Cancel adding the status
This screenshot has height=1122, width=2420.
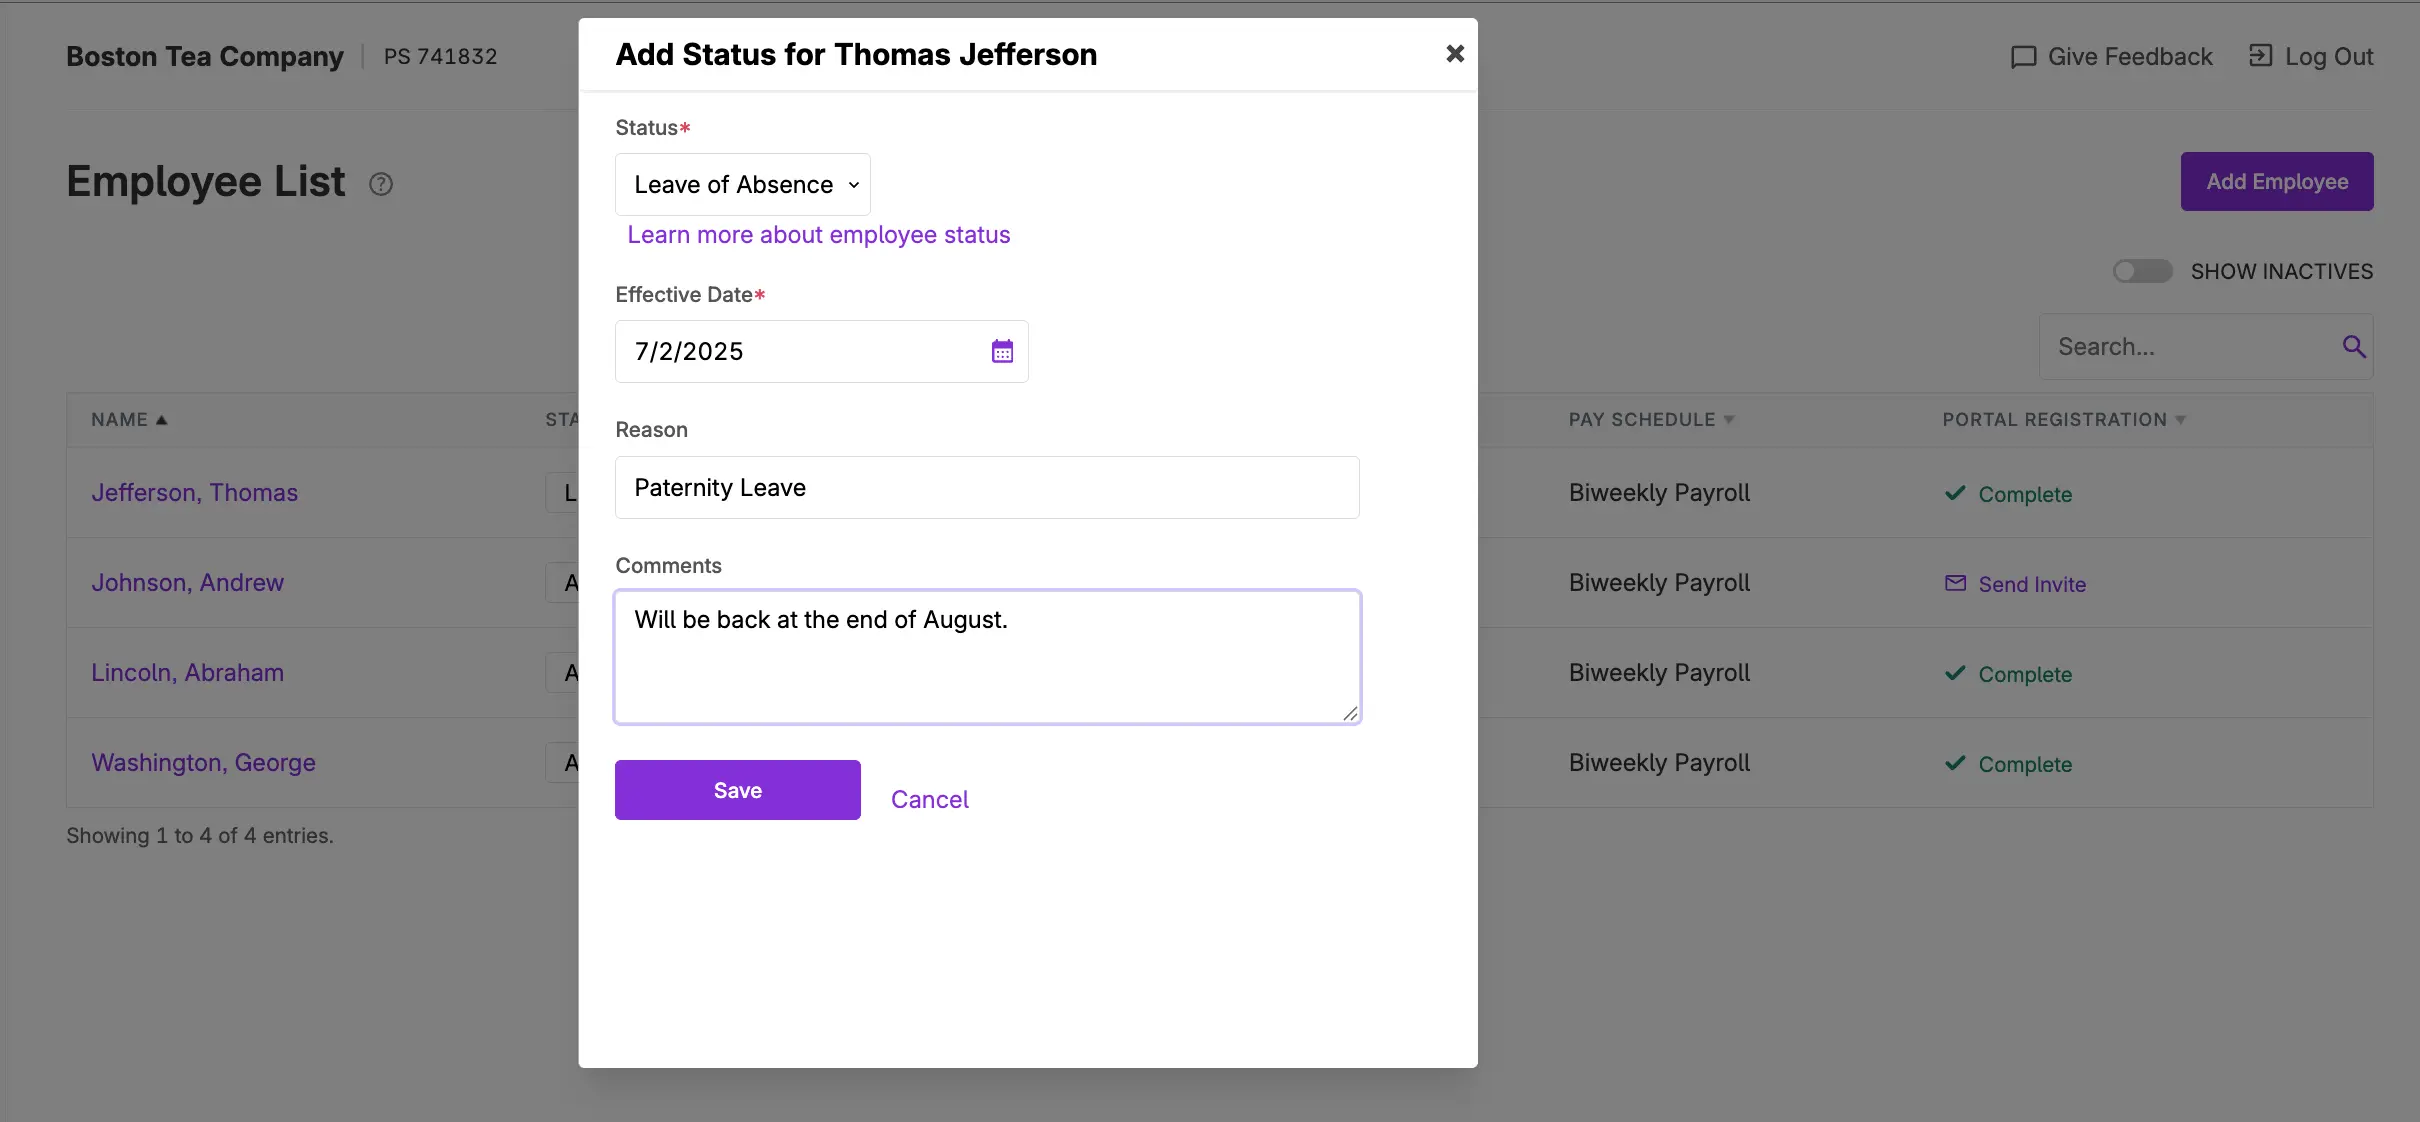pyautogui.click(x=929, y=799)
